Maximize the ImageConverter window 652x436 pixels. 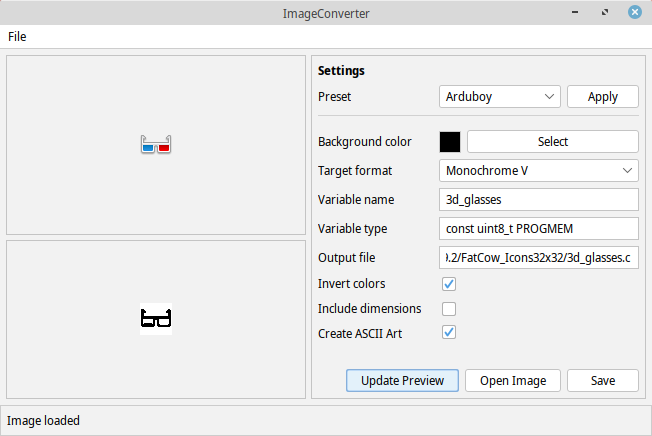coord(605,12)
